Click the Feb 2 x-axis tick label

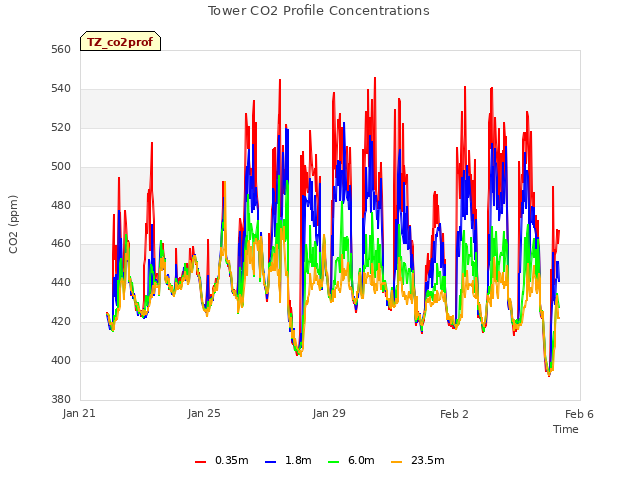coord(454,414)
